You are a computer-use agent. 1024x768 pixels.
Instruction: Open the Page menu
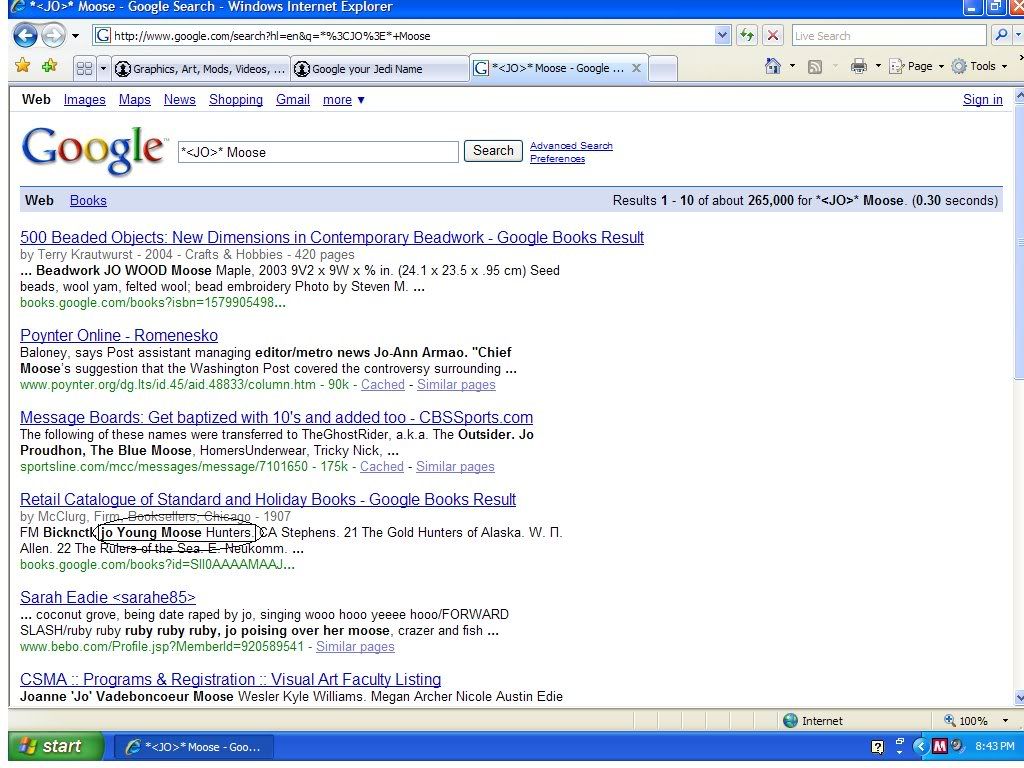point(916,66)
